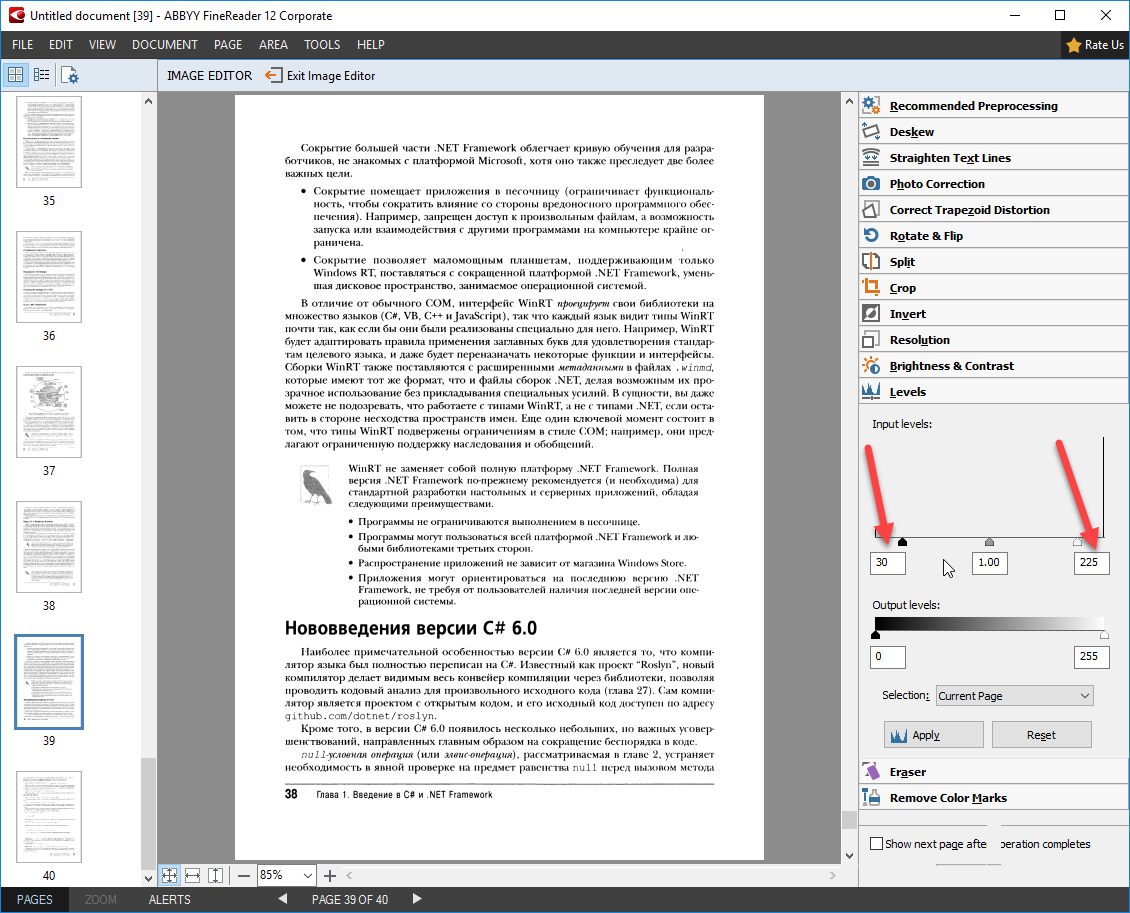Image resolution: width=1130 pixels, height=913 pixels.
Task: Click the output white level field 255
Action: (1091, 656)
